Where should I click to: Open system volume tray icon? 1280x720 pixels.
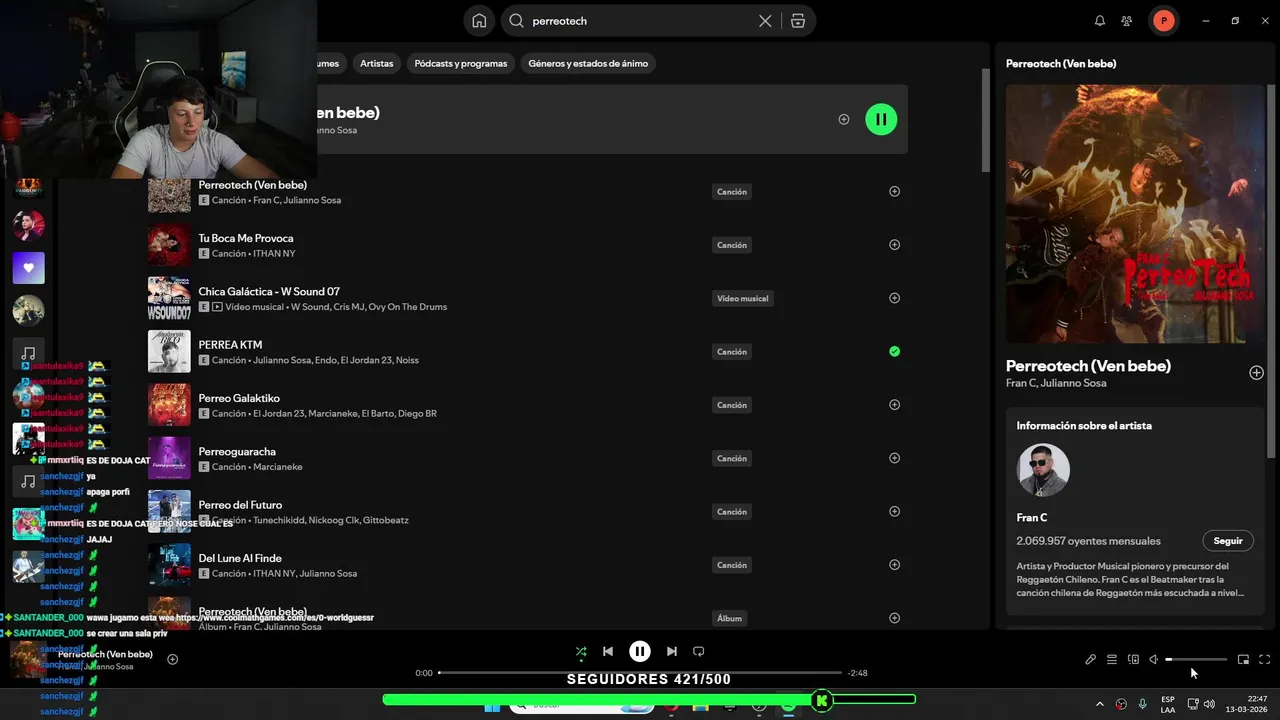(x=1209, y=704)
